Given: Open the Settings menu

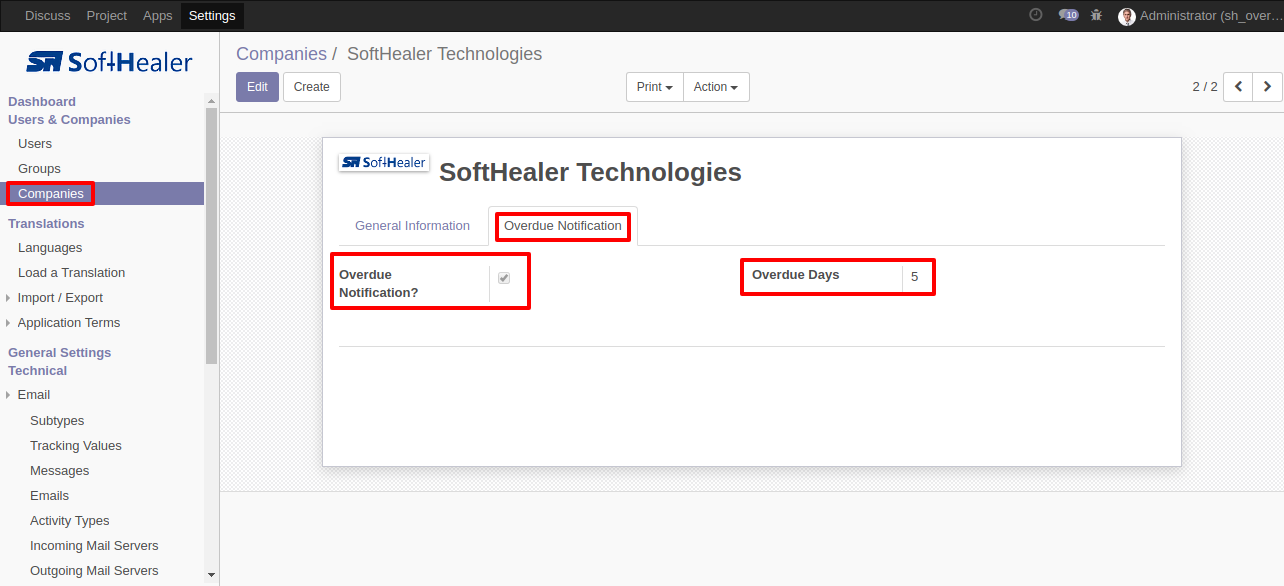Looking at the screenshot, I should tap(212, 16).
